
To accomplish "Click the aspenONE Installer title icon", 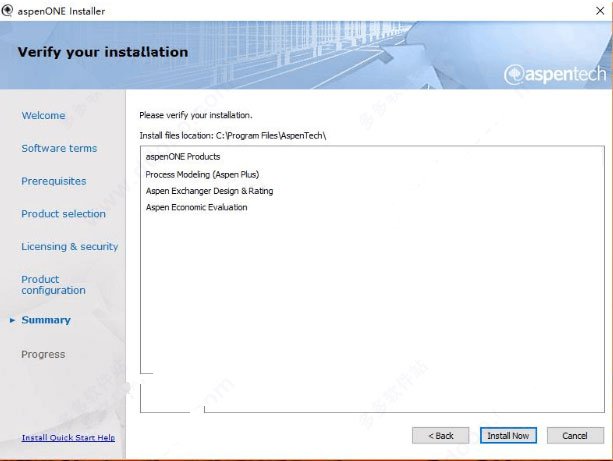I will coord(7,11).
